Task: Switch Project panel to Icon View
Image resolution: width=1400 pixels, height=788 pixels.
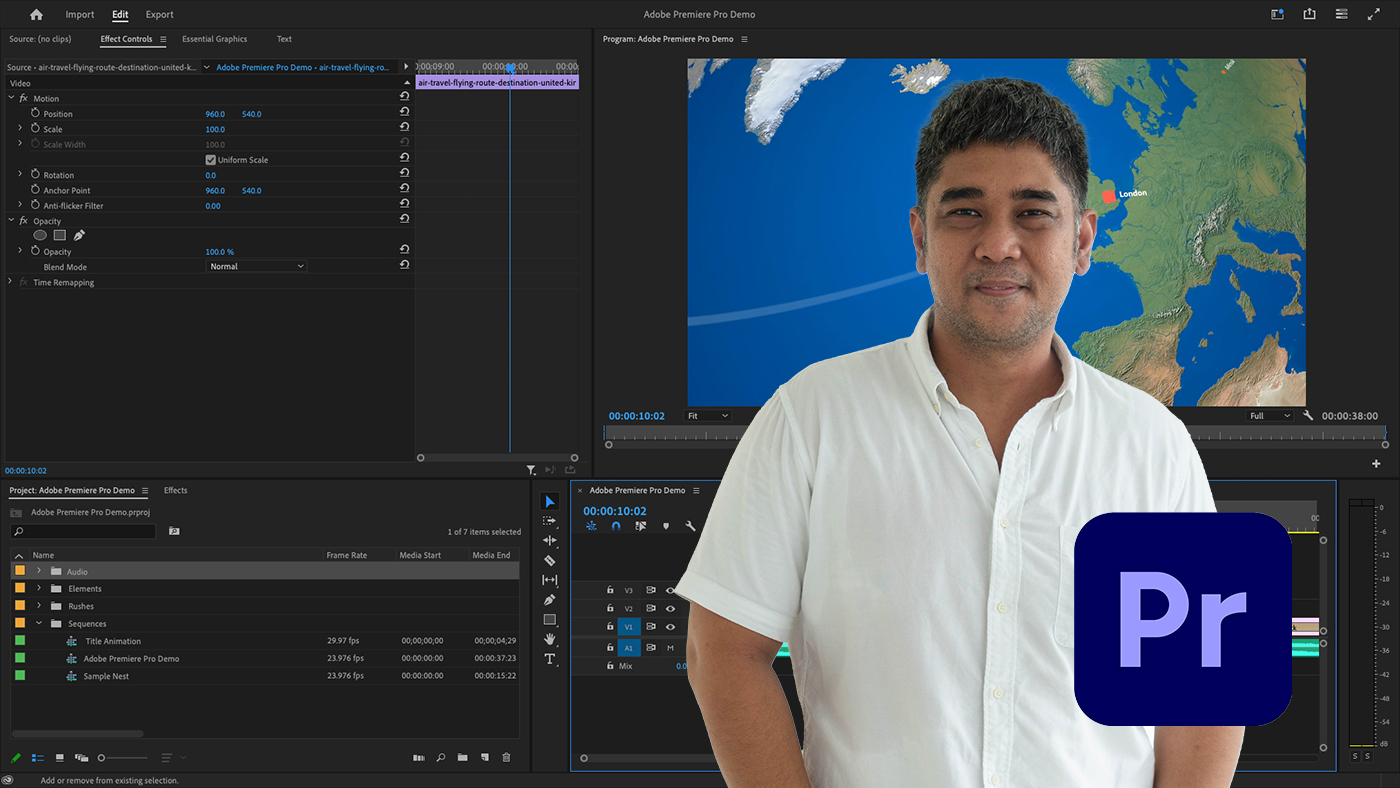Action: click(x=60, y=758)
